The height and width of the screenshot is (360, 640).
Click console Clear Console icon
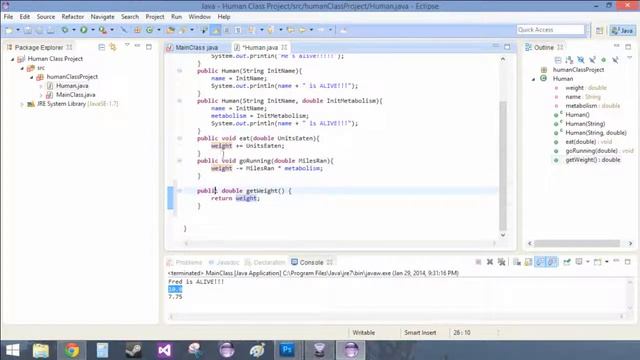[x=517, y=262]
